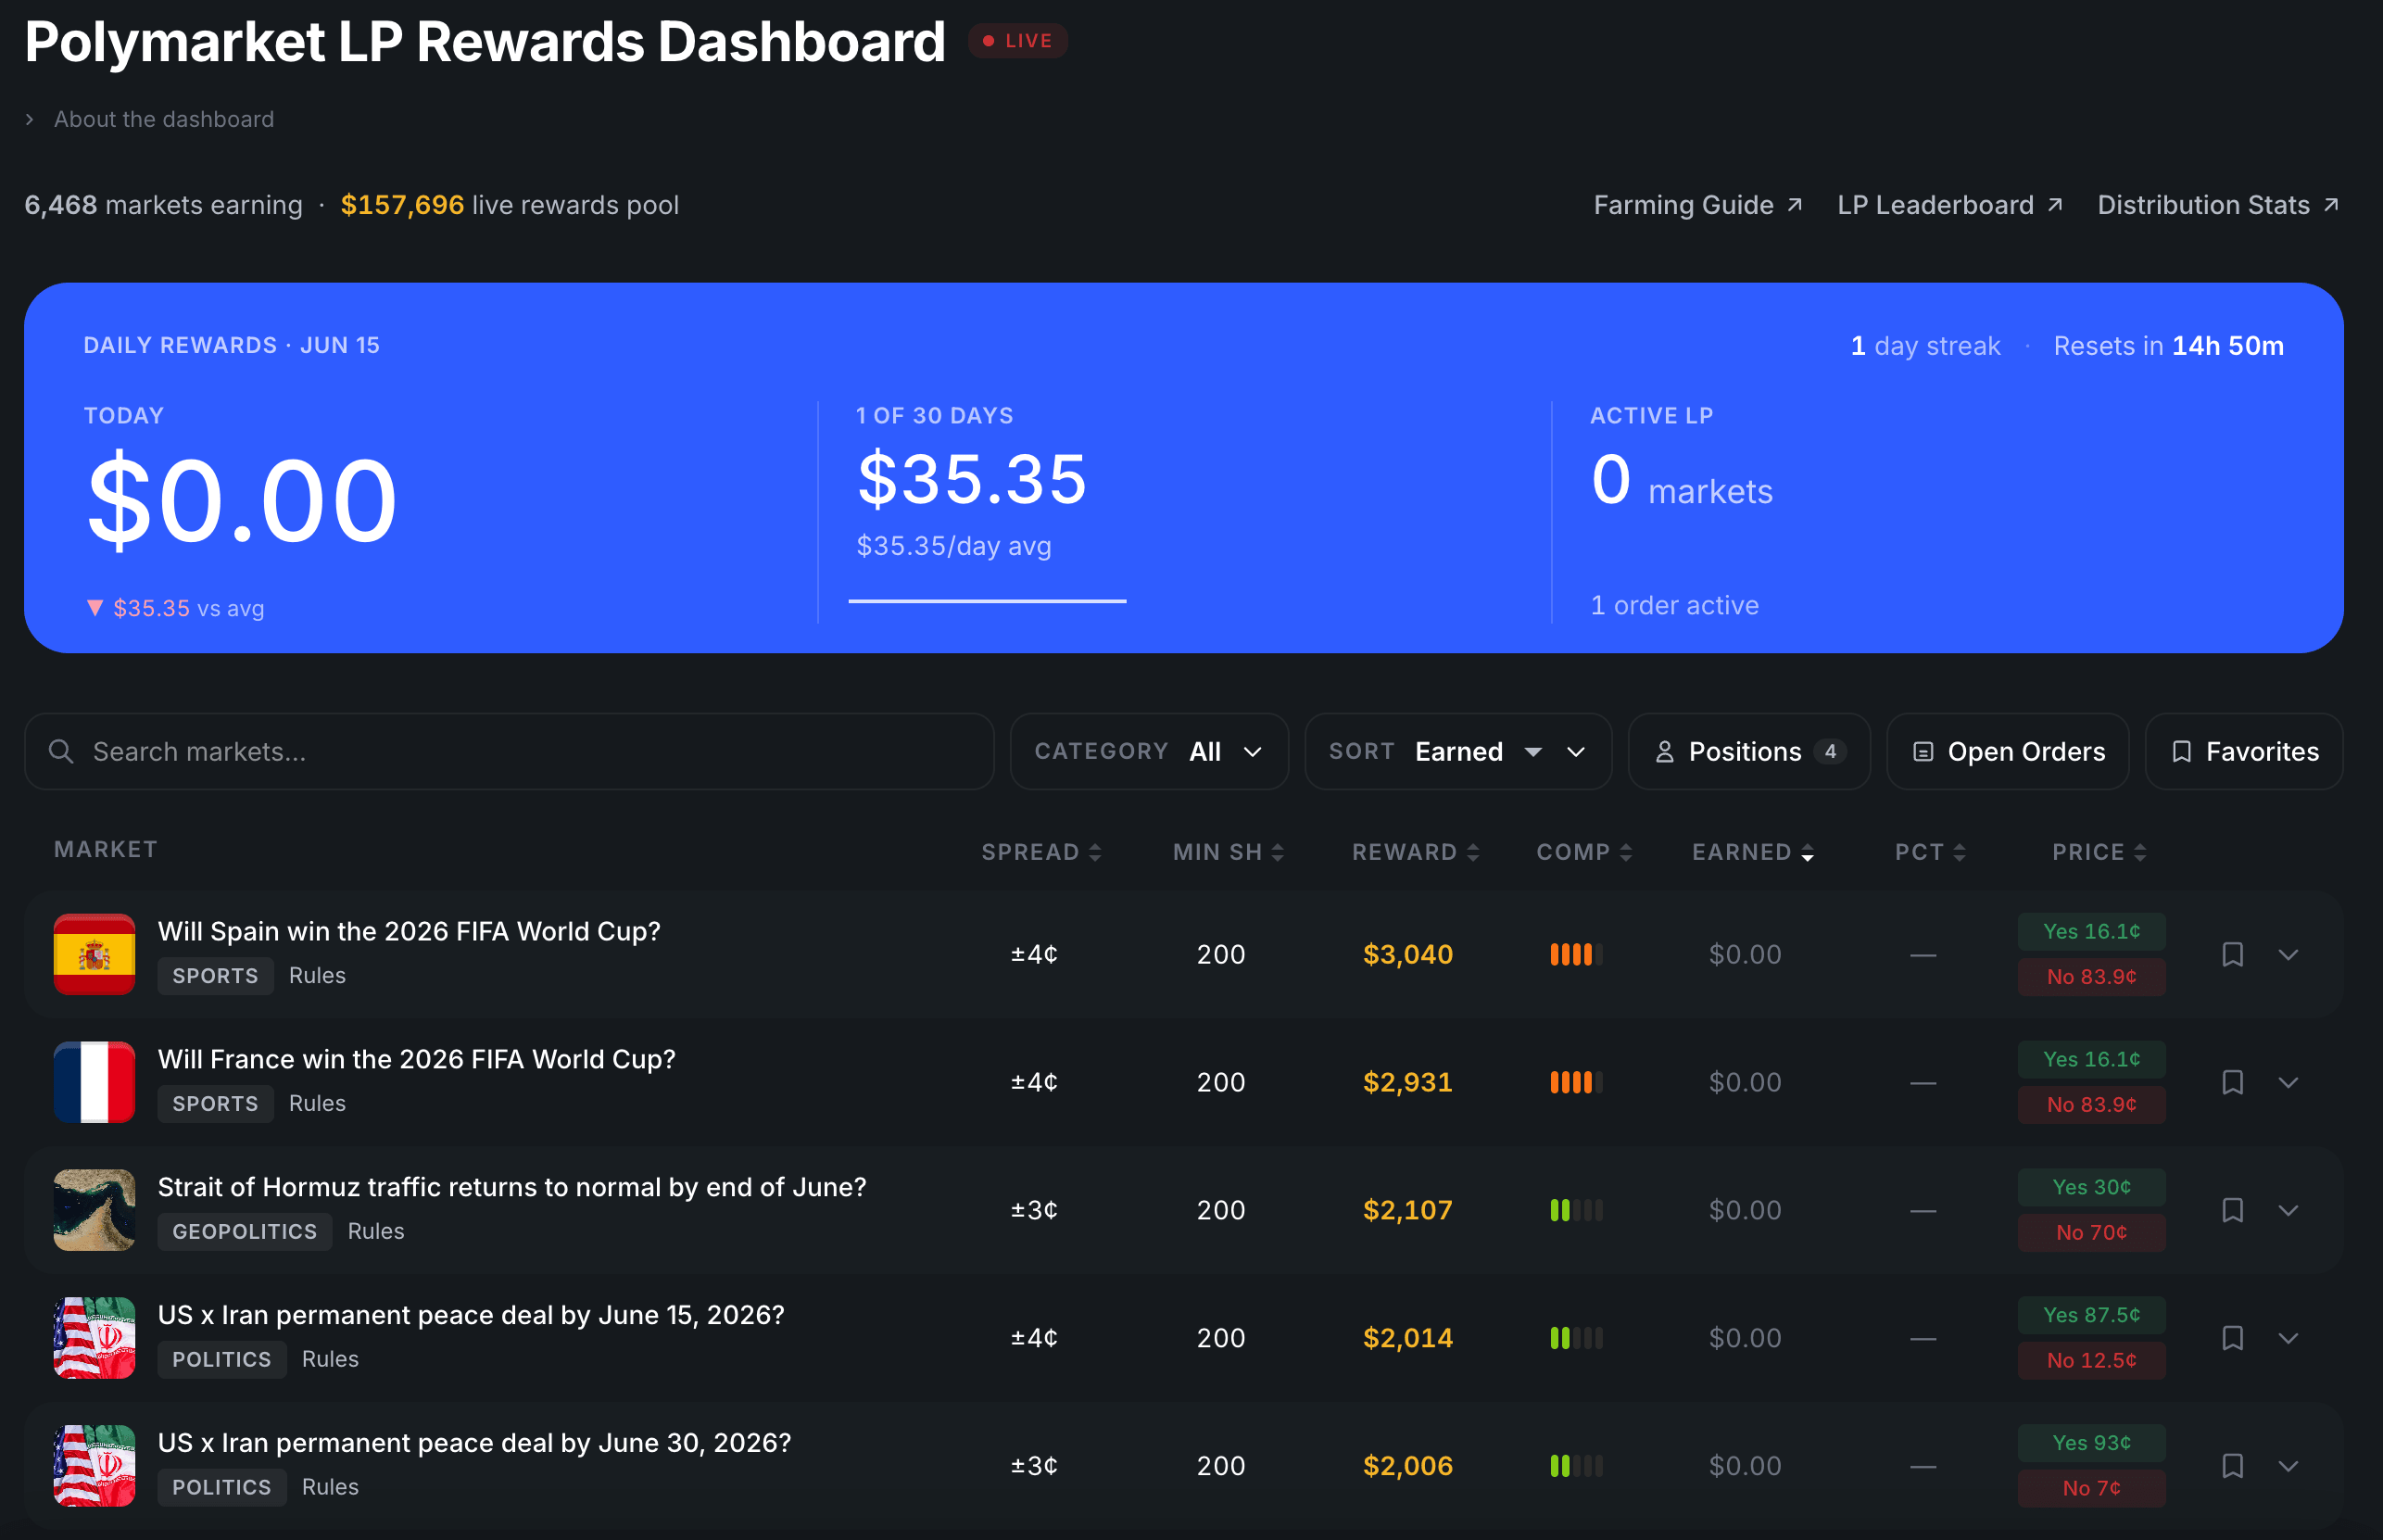The height and width of the screenshot is (1540, 2383).
Task: Bookmark the Iran peace deal June 15 market
Action: click(x=2232, y=1338)
